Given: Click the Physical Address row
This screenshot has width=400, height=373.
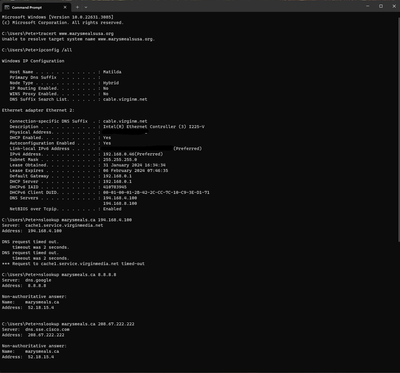Looking at the screenshot, I should click(78, 132).
